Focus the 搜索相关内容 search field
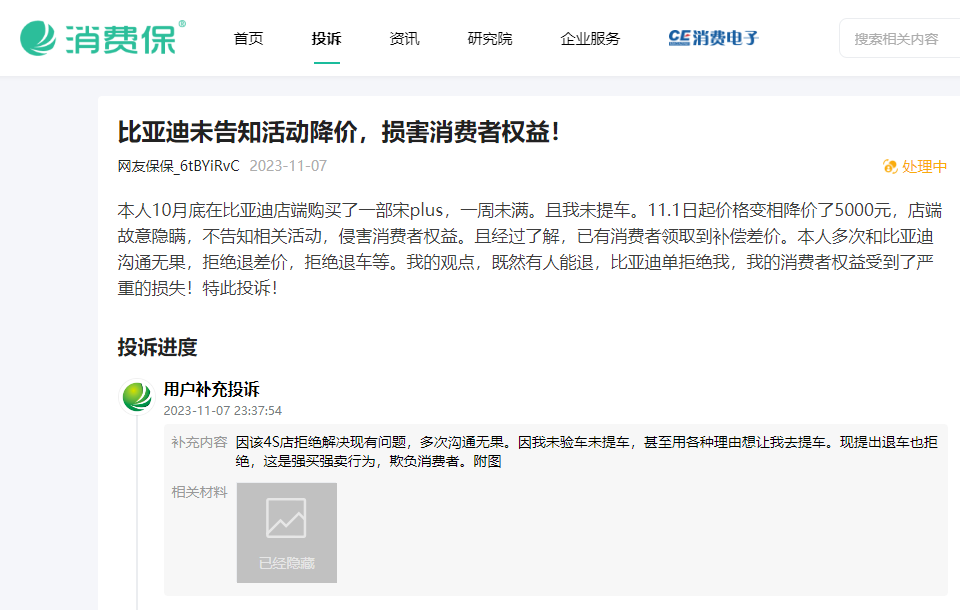 click(899, 39)
